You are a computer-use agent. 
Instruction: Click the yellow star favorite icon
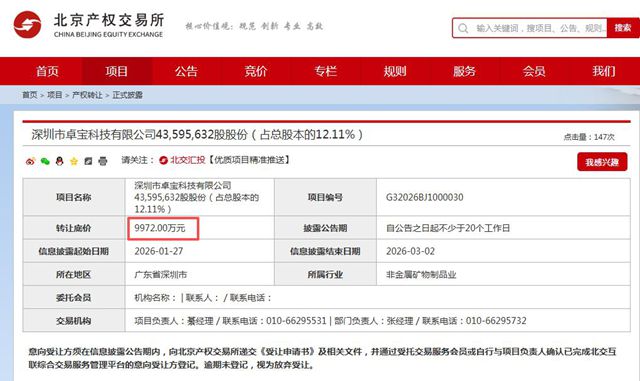tap(74, 161)
